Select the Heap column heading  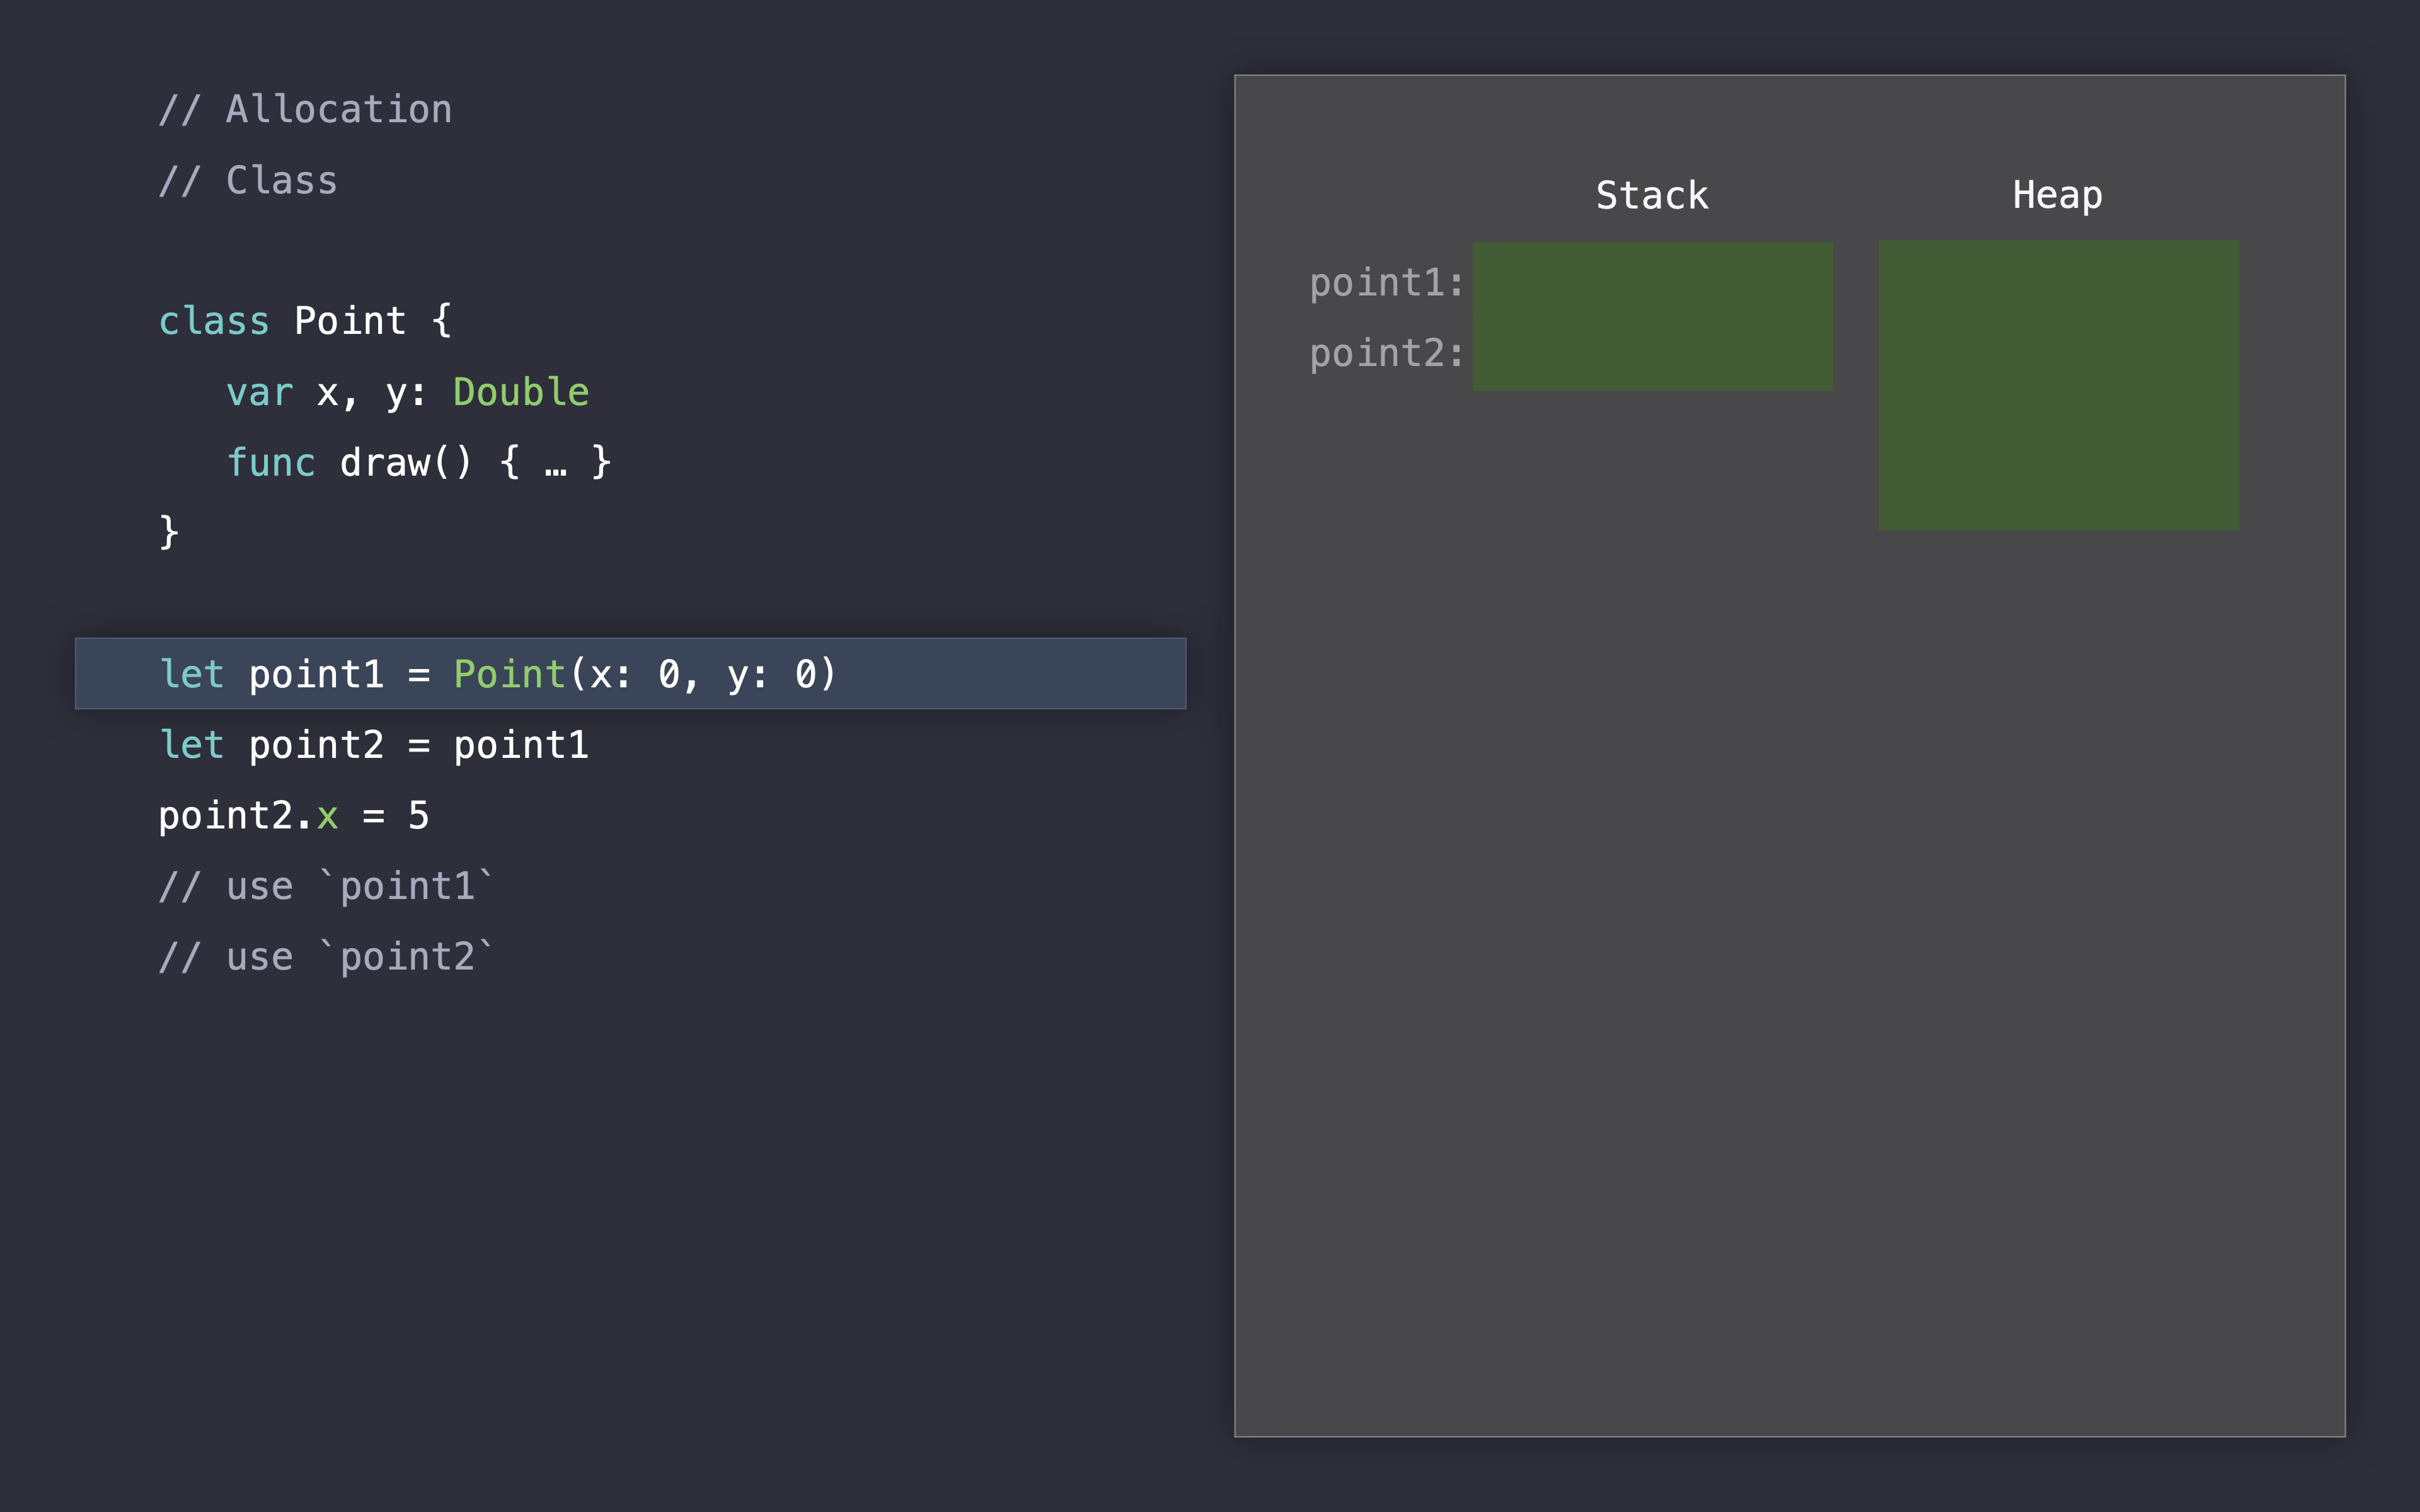[x=2057, y=195]
